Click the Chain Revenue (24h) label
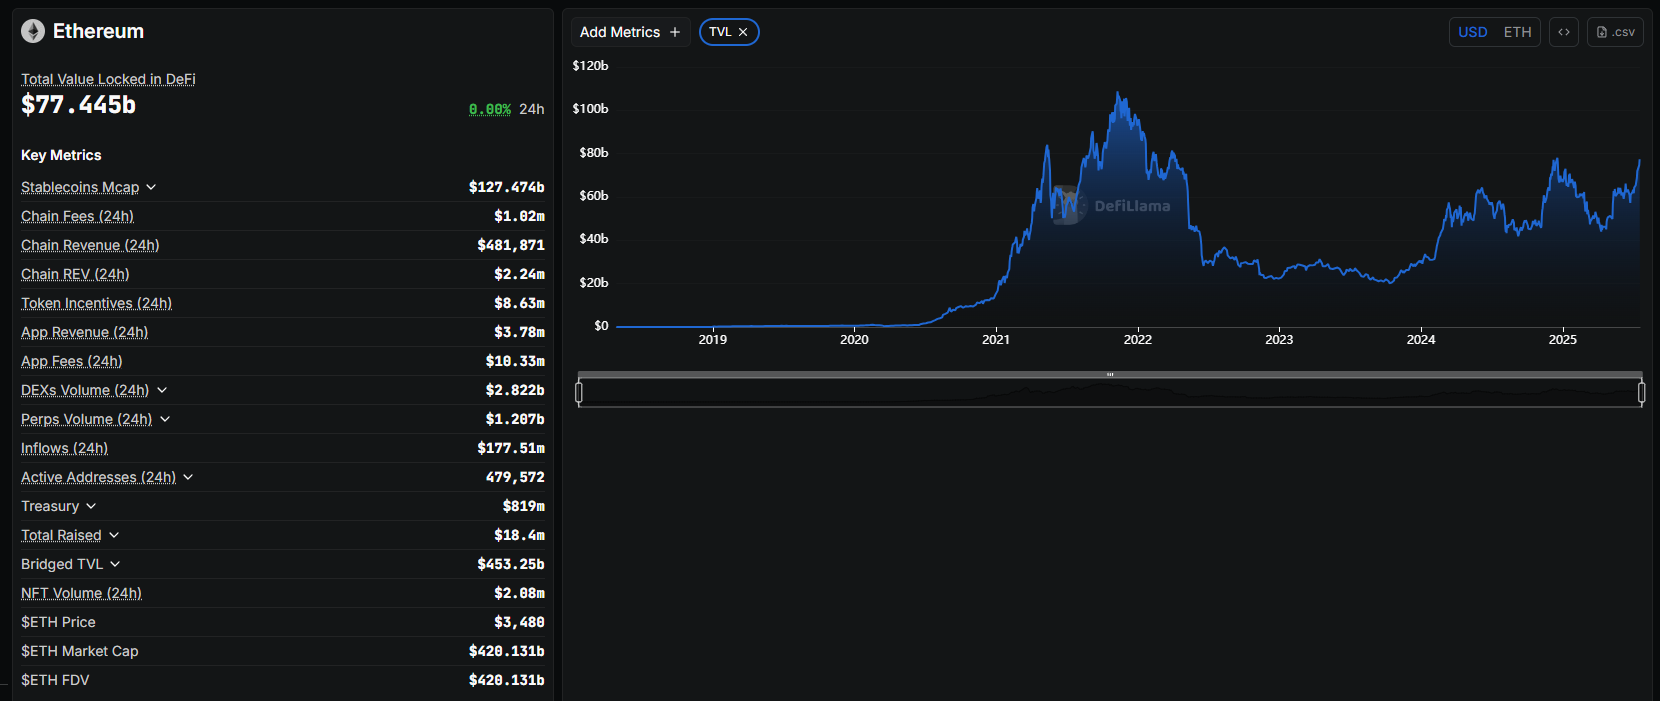Screen dimensions: 1660x701 [90, 245]
